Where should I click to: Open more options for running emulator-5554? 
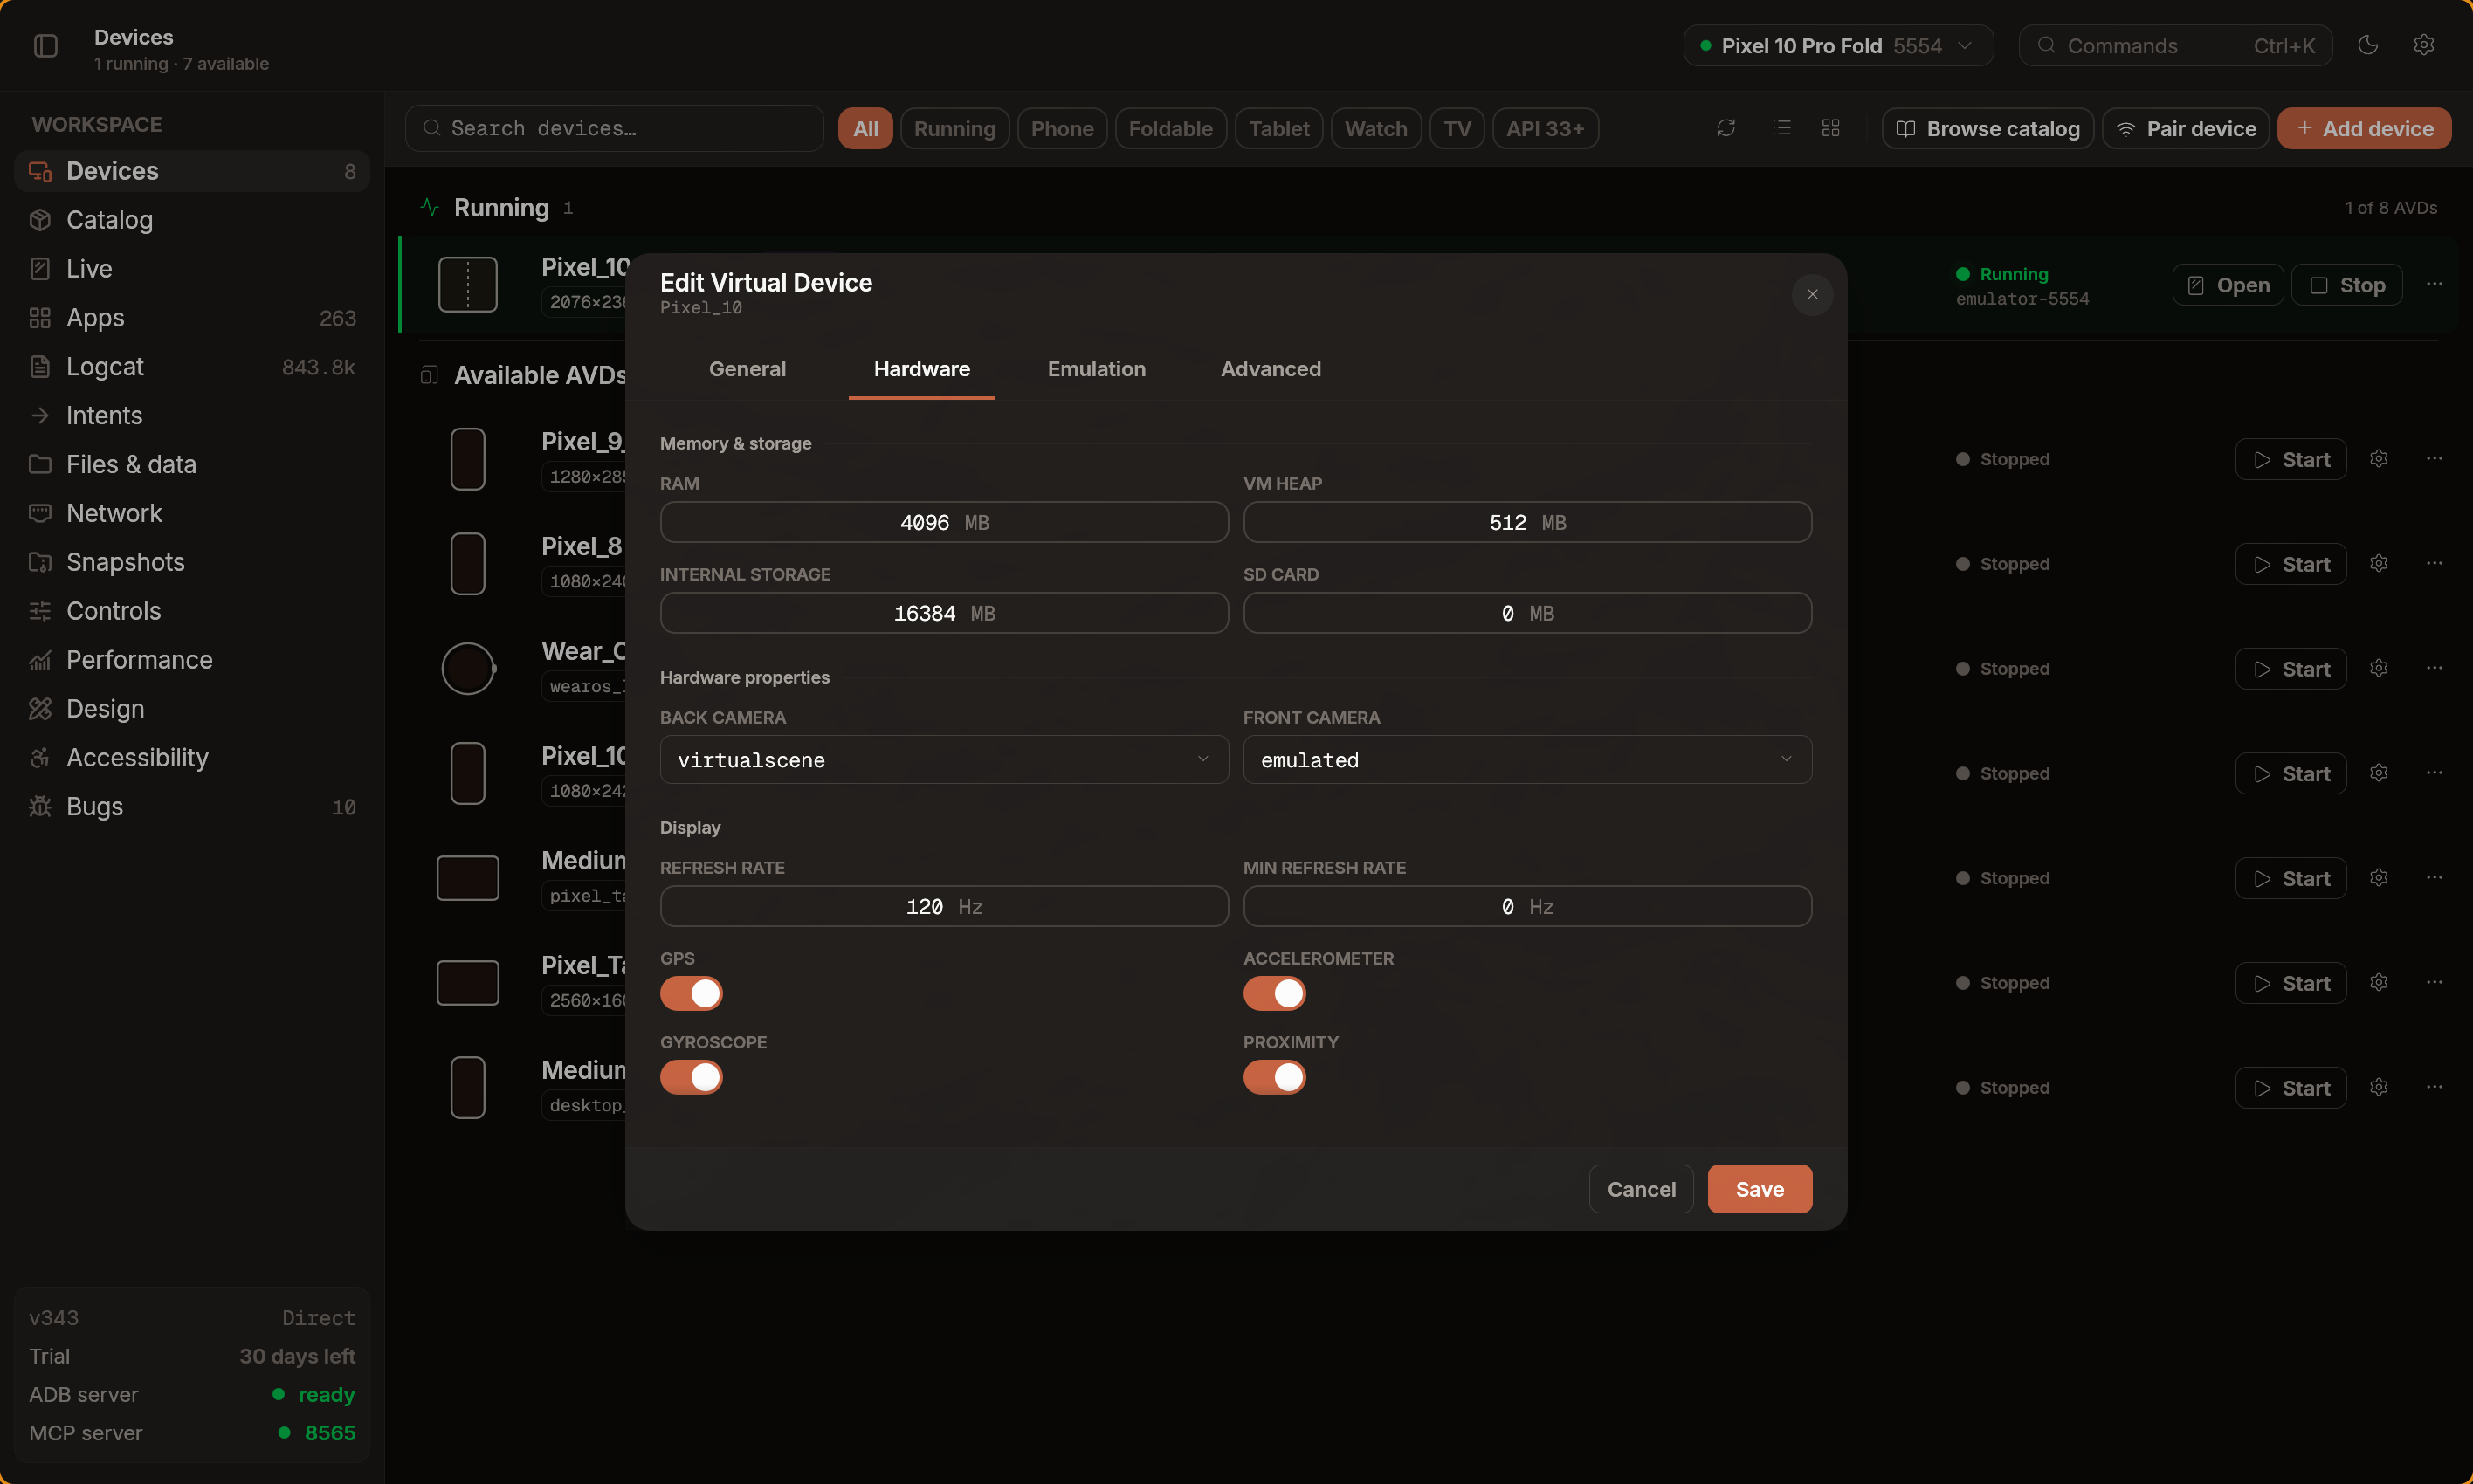coord(2434,285)
